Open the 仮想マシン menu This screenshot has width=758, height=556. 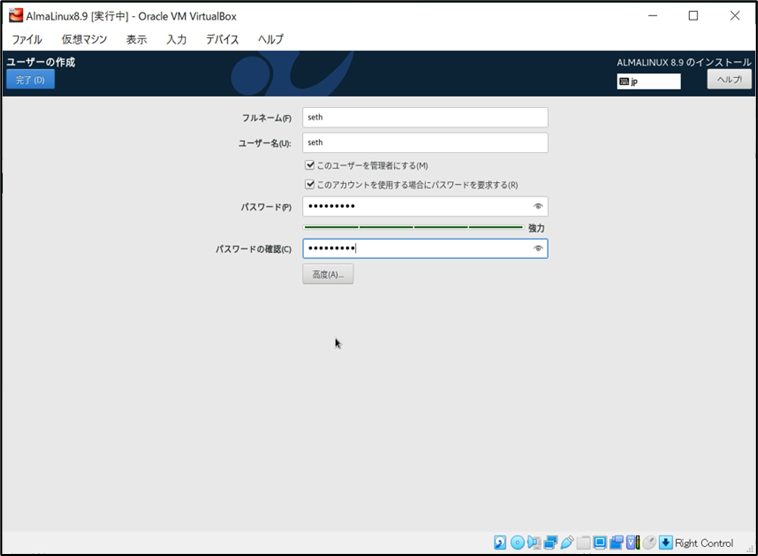[x=84, y=39]
